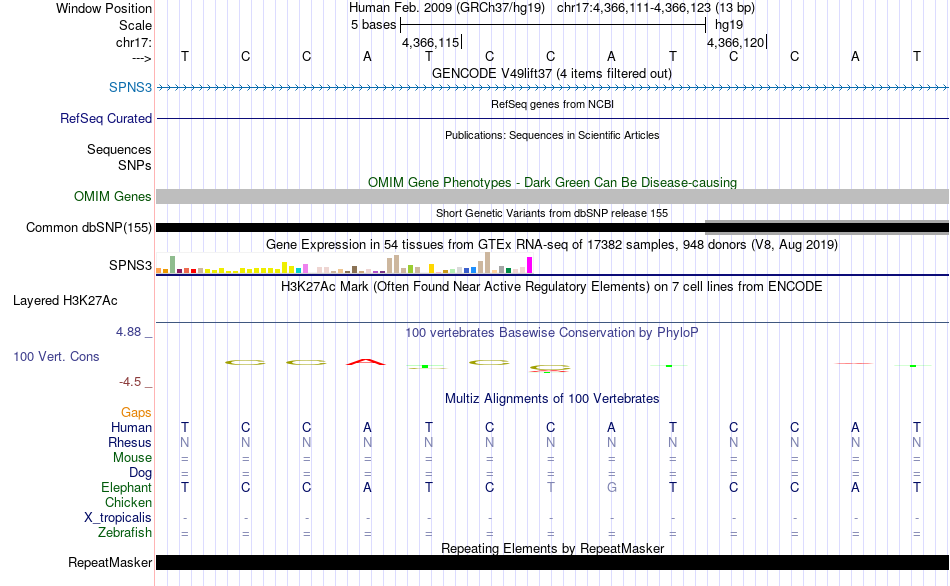Click 'Repeating Elements by RepeatMasker' title
Image resolution: width=950 pixels, height=586 pixels.
pos(552,548)
